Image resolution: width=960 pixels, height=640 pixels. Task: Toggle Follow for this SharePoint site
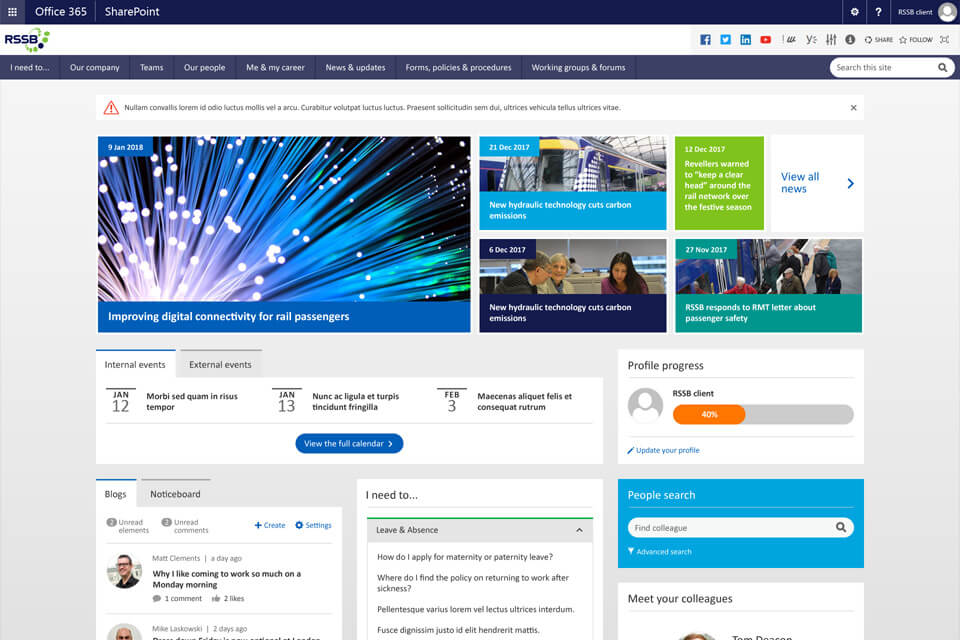point(915,40)
